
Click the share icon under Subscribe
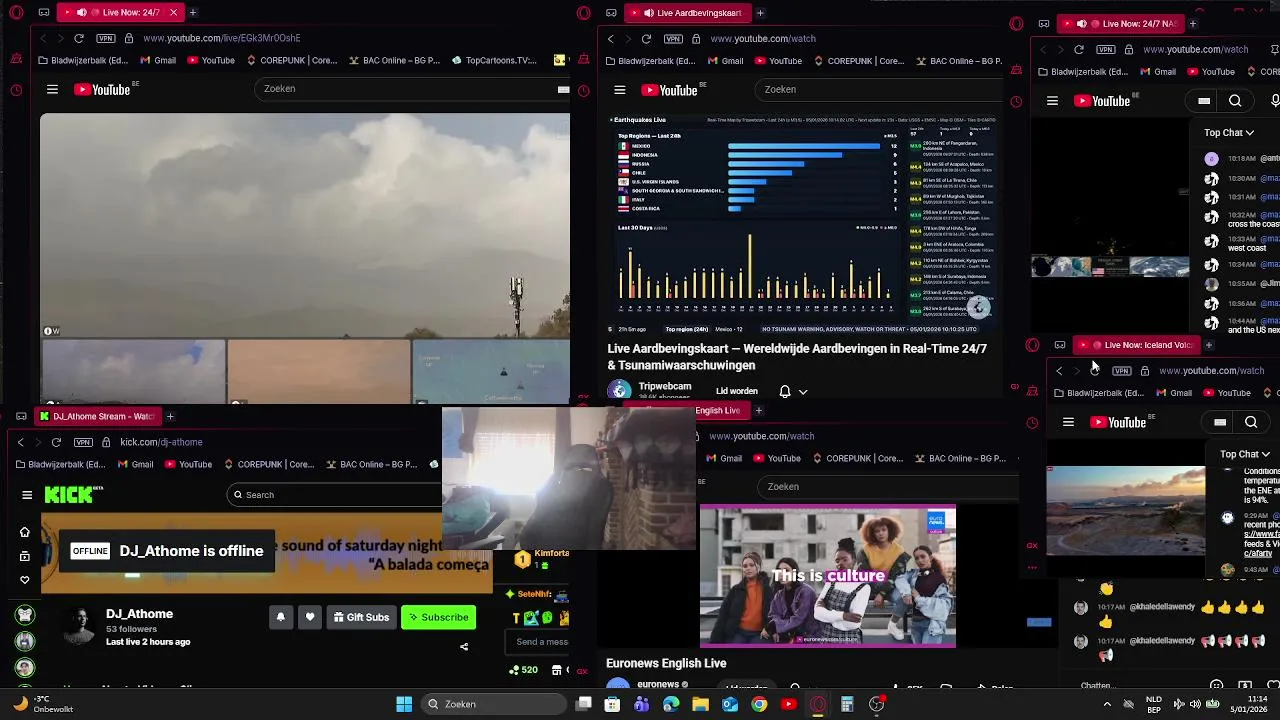click(x=464, y=647)
